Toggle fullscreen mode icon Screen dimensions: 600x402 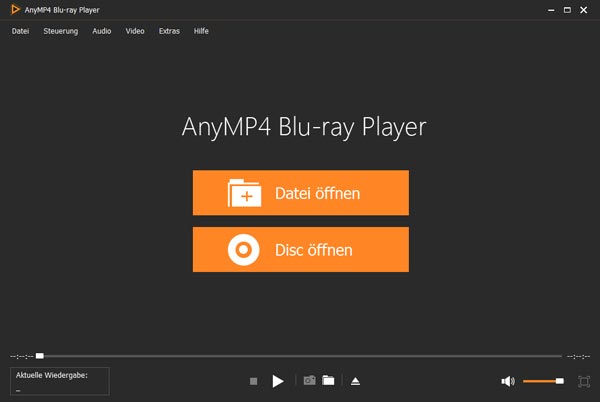(x=584, y=381)
